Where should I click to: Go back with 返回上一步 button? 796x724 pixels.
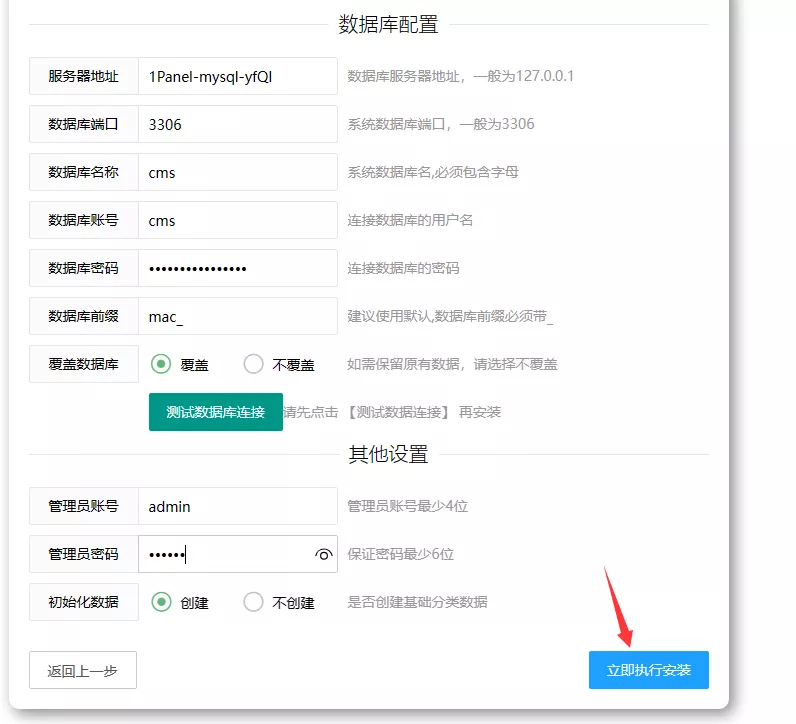point(83,670)
